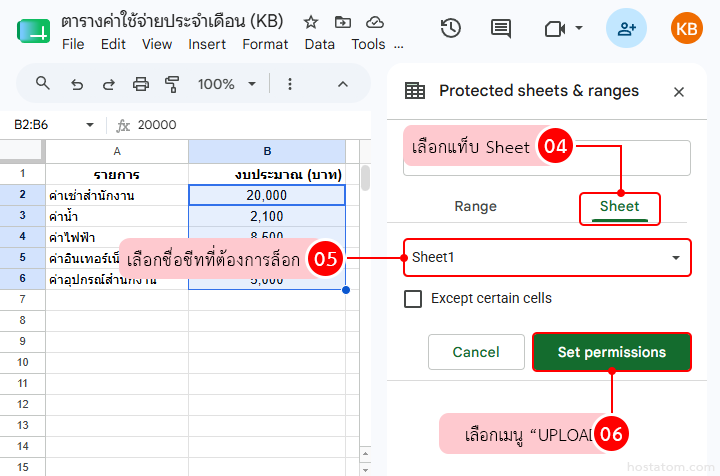The height and width of the screenshot is (476, 720).
Task: Select row 13 header
Action: pos(22,425)
